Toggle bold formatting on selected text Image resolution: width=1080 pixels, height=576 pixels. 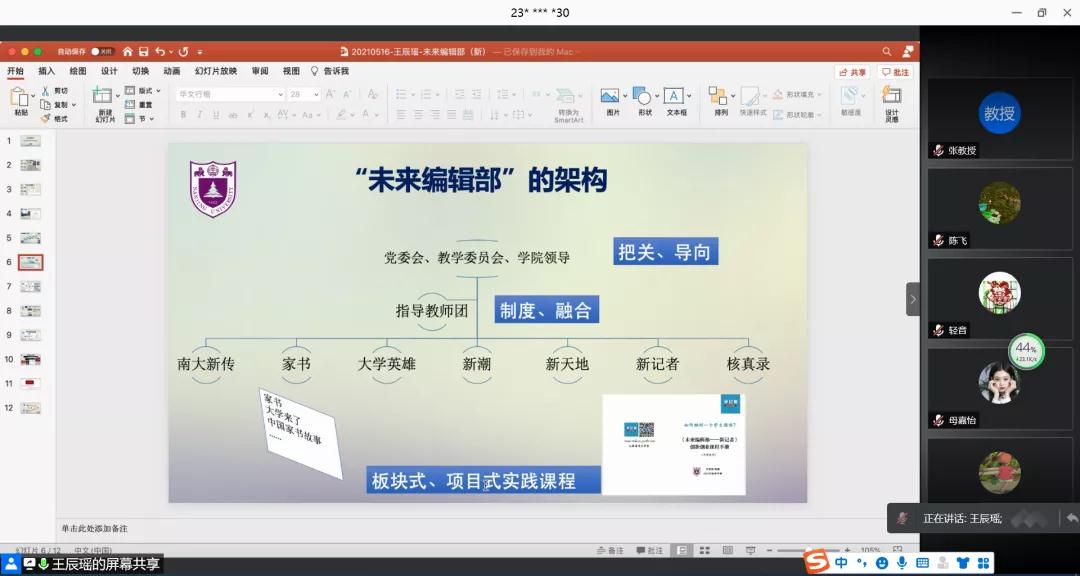coord(182,114)
